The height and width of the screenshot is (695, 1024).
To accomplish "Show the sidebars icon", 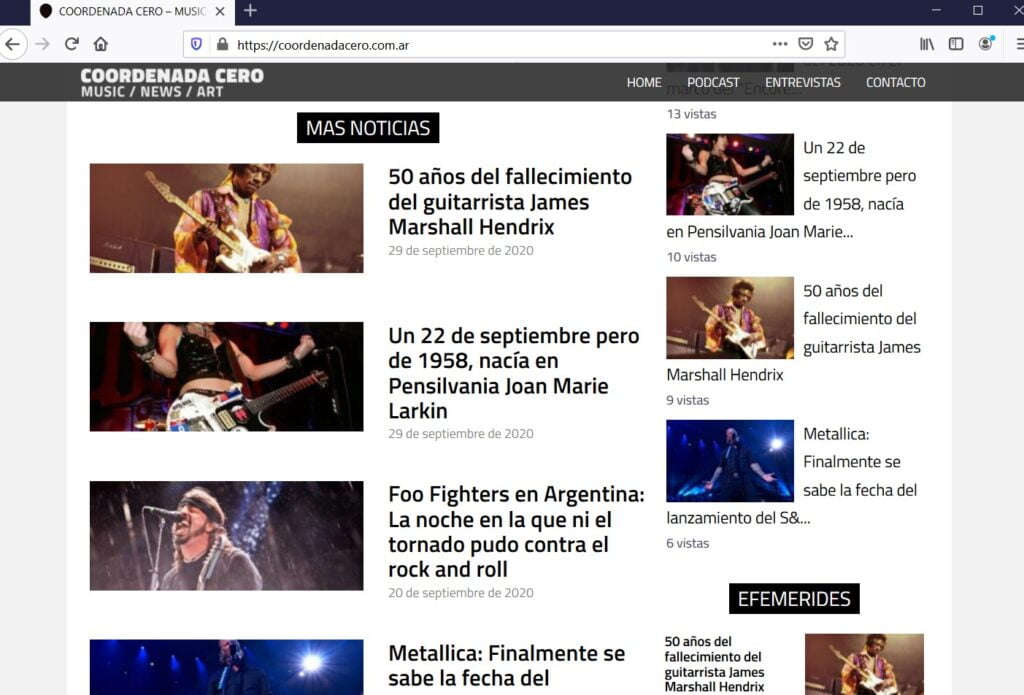I will tap(956, 44).
